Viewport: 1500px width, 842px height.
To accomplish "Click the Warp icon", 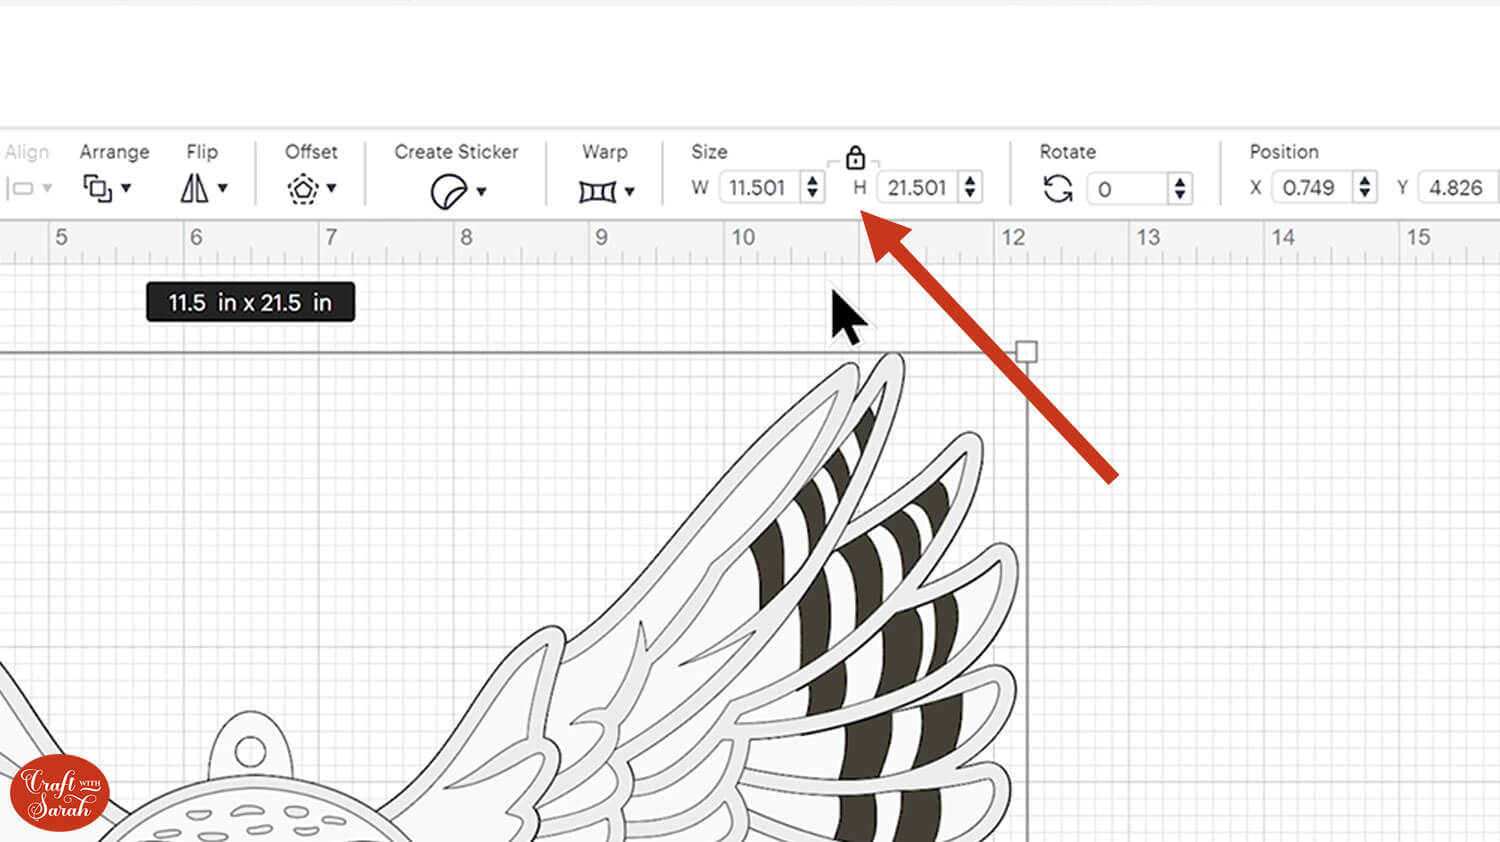I will (x=597, y=191).
